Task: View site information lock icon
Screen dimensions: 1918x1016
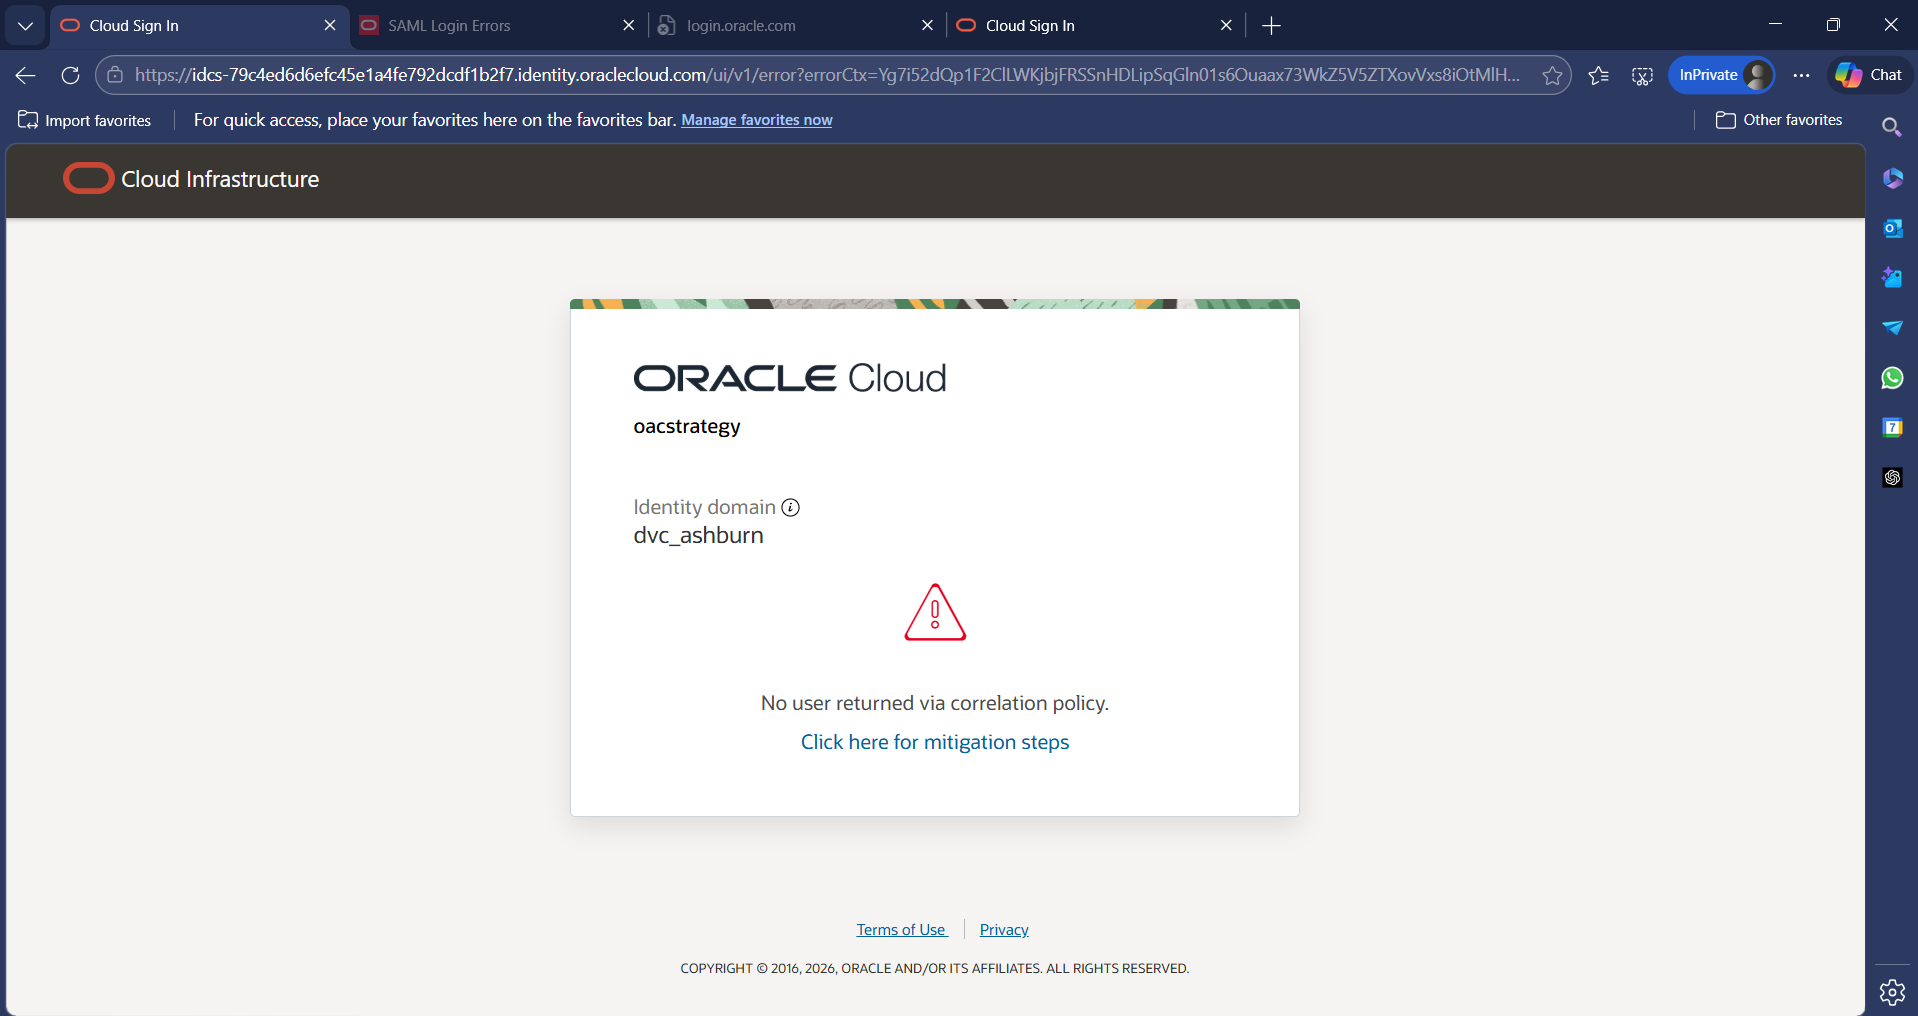Action: pyautogui.click(x=115, y=75)
